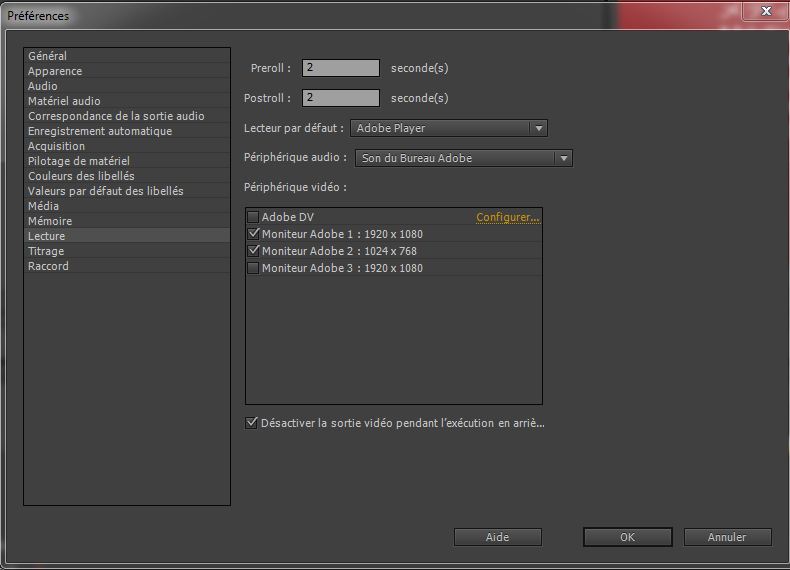The width and height of the screenshot is (790, 570).
Task: Open the Média category
Action: (x=126, y=206)
